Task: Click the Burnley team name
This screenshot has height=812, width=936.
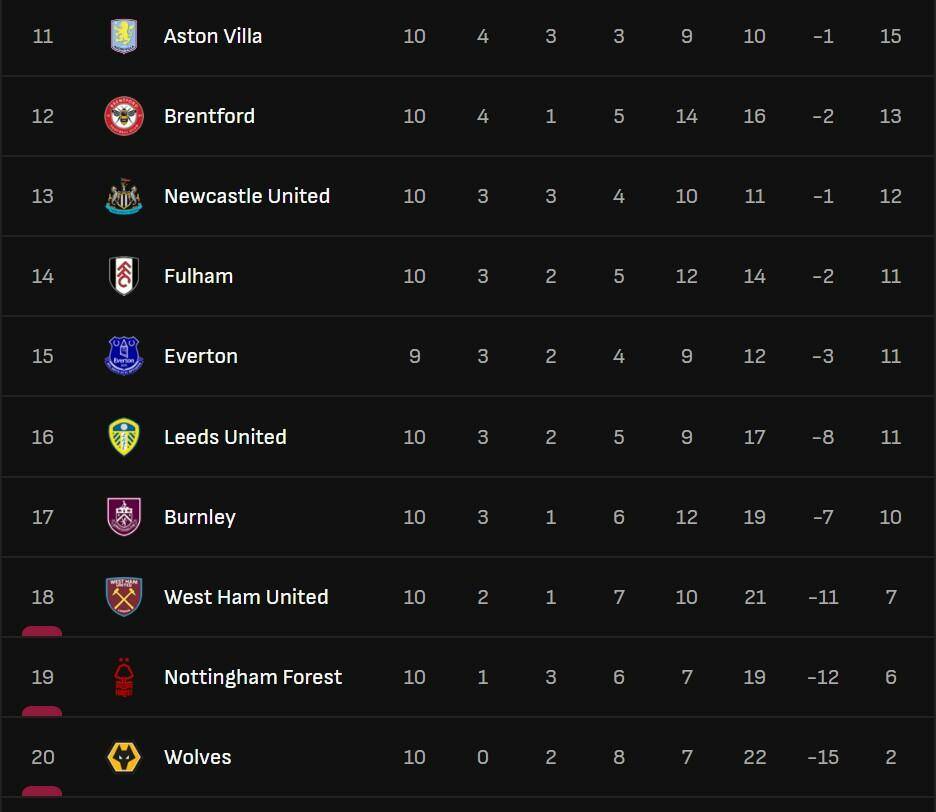Action: 200,517
